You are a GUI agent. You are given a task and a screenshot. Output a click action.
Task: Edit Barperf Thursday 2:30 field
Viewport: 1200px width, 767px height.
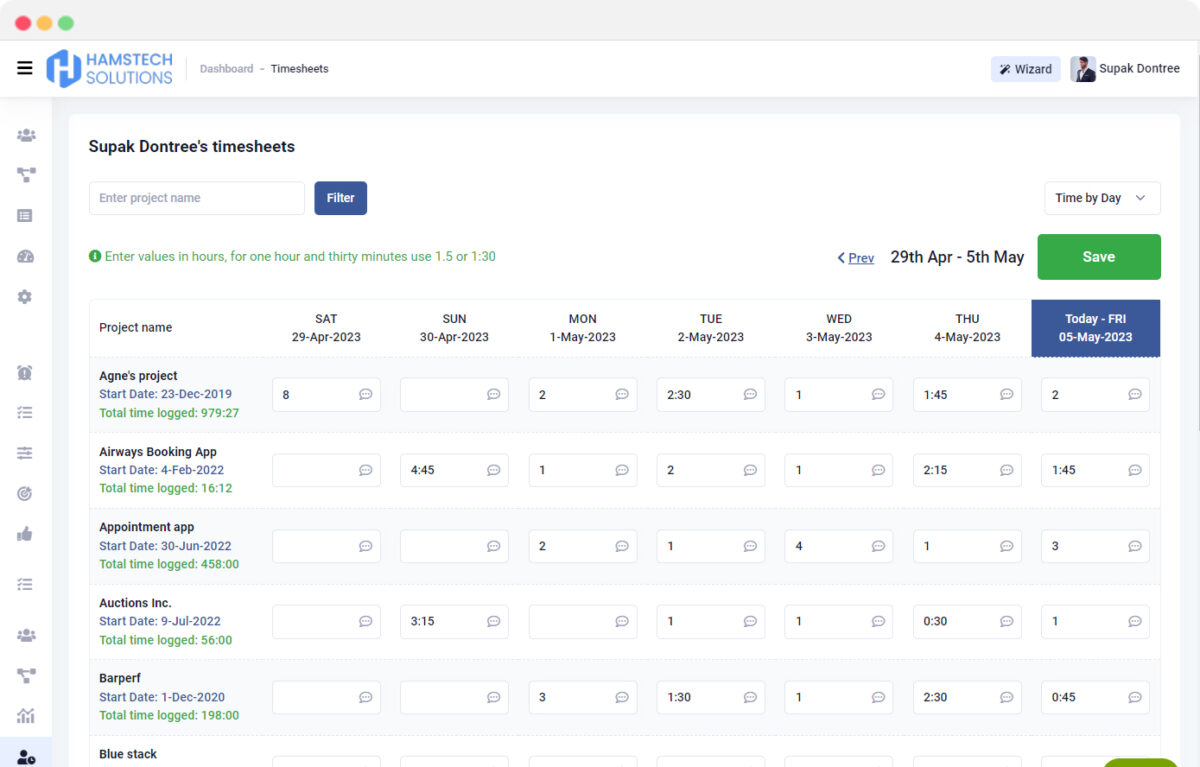[967, 697]
